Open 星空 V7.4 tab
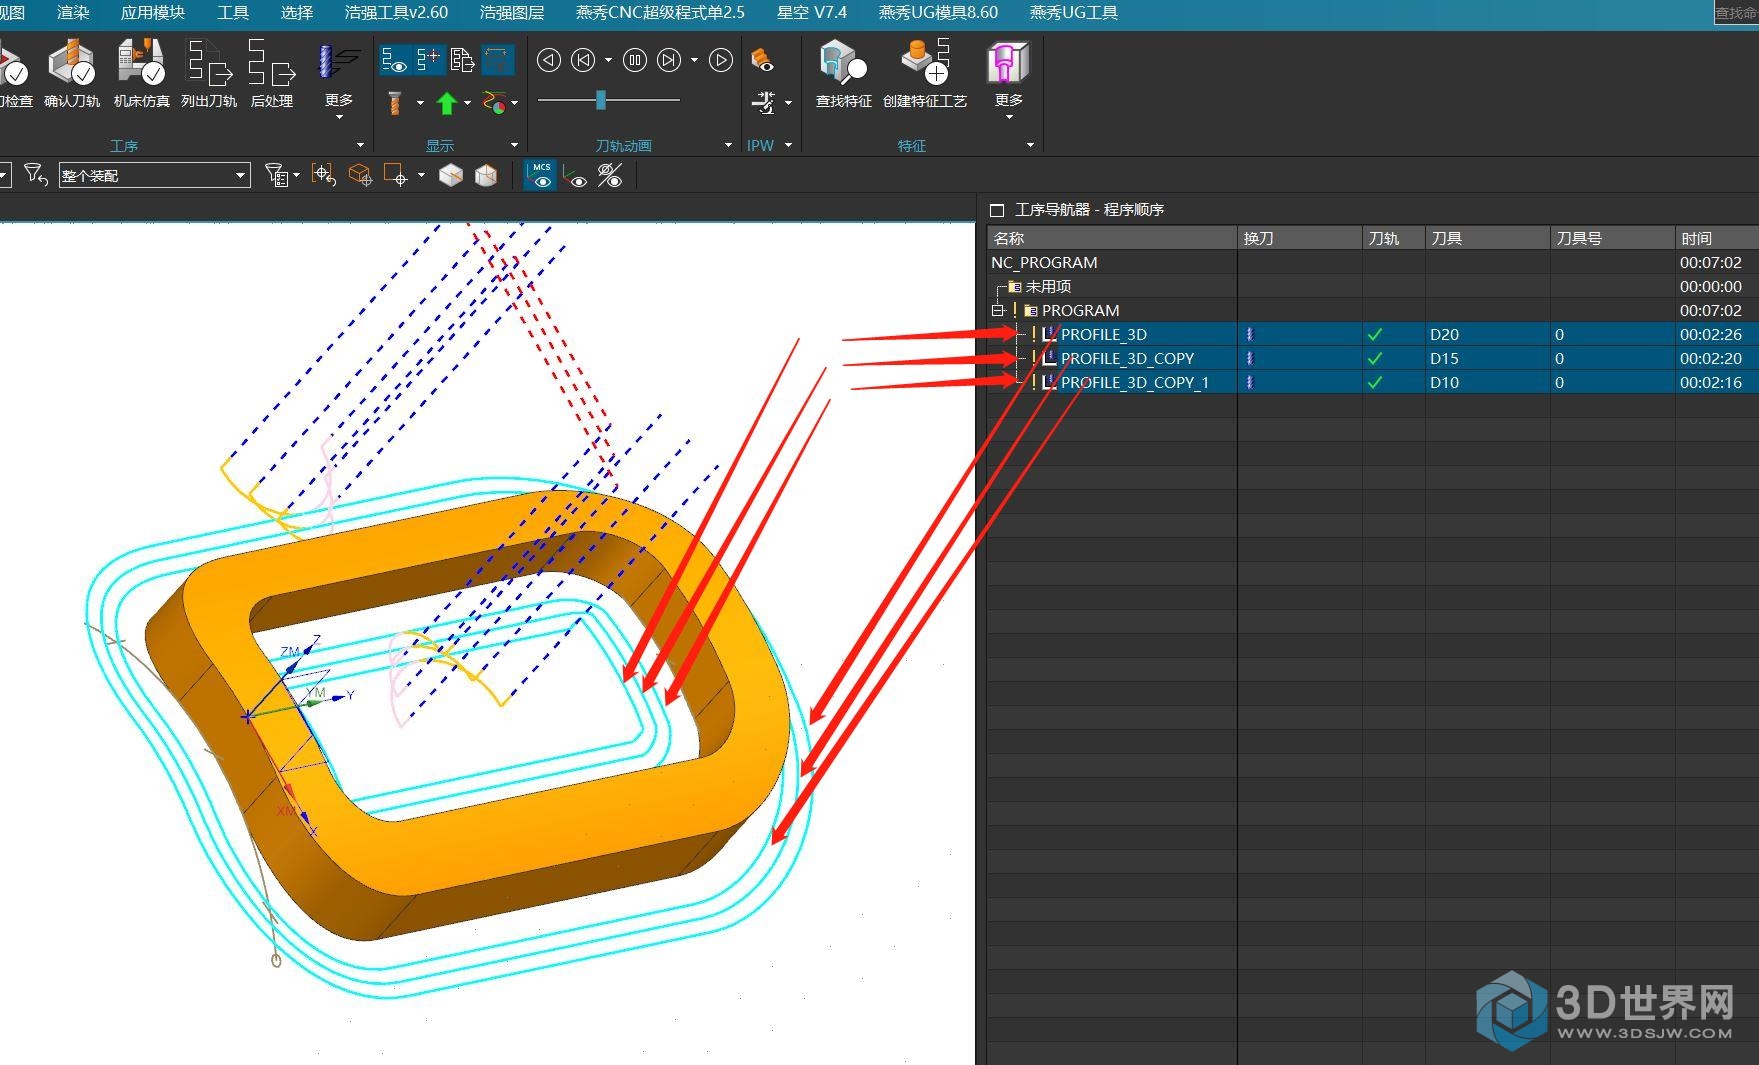This screenshot has height=1065, width=1759. 812,12
